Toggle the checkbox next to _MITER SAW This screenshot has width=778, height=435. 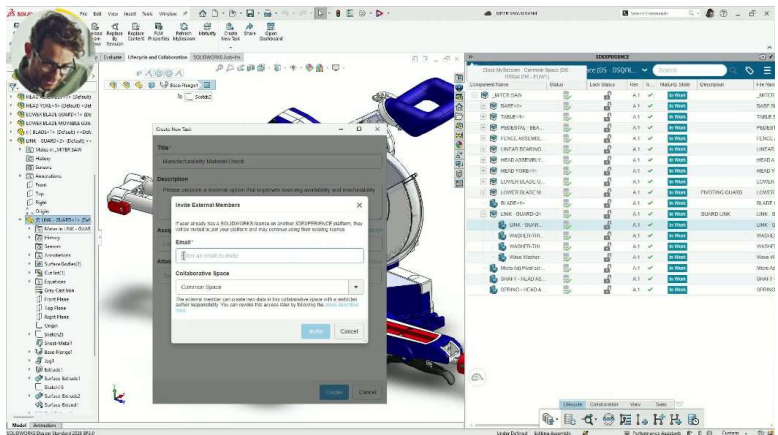point(474,95)
